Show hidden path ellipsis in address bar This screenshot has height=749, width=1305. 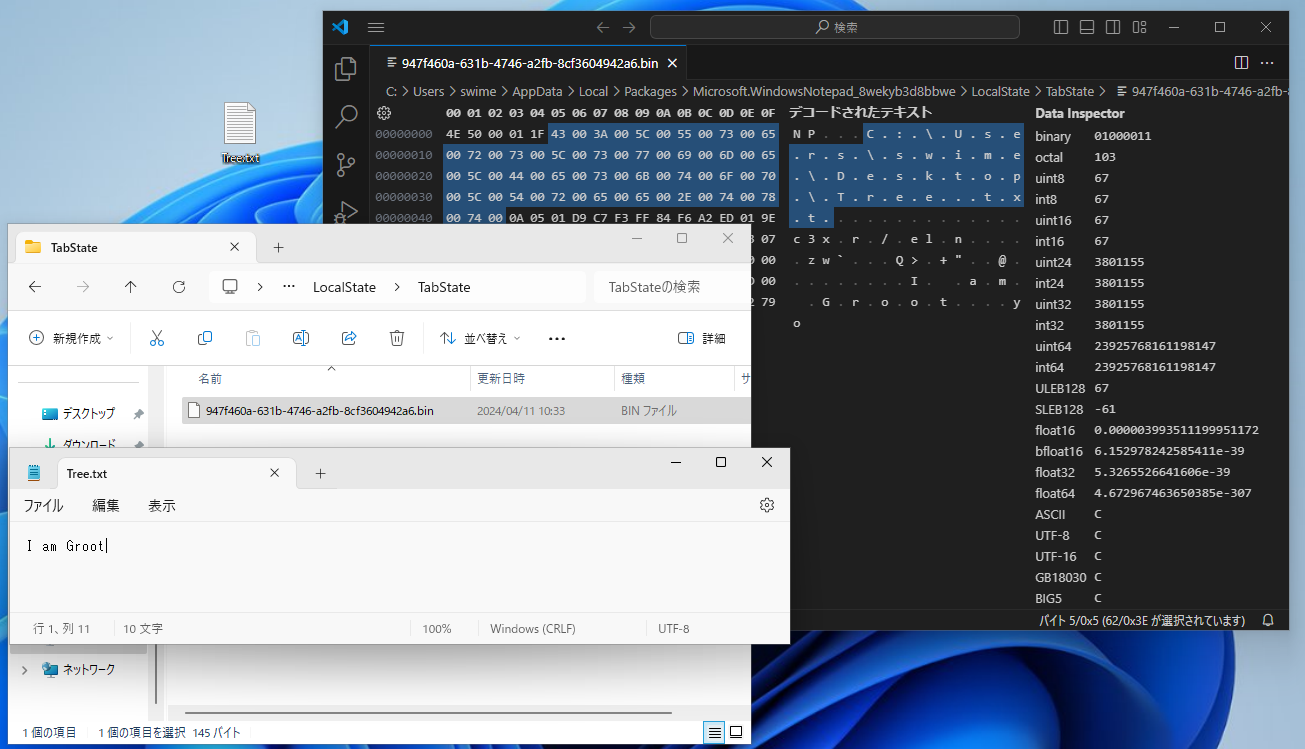pos(289,287)
